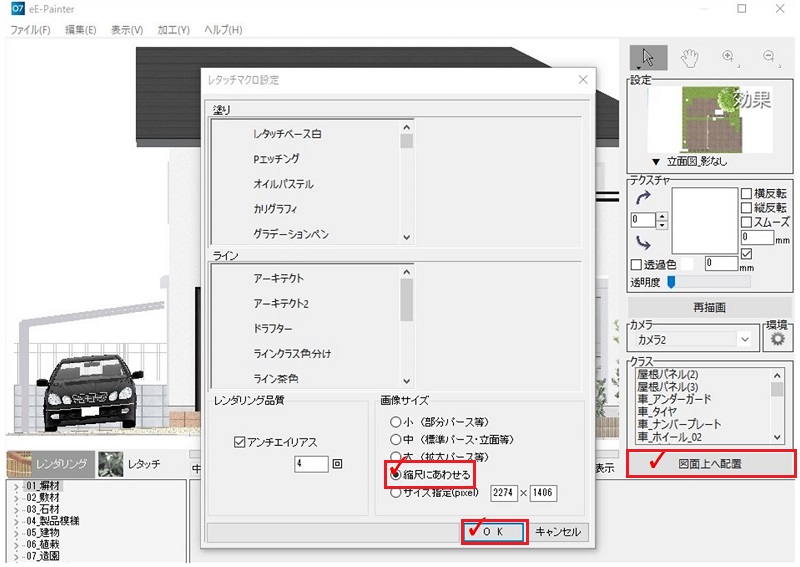The height and width of the screenshot is (567, 800).
Task: Toggle the 透過色 checkbox
Action: pyautogui.click(x=636, y=265)
